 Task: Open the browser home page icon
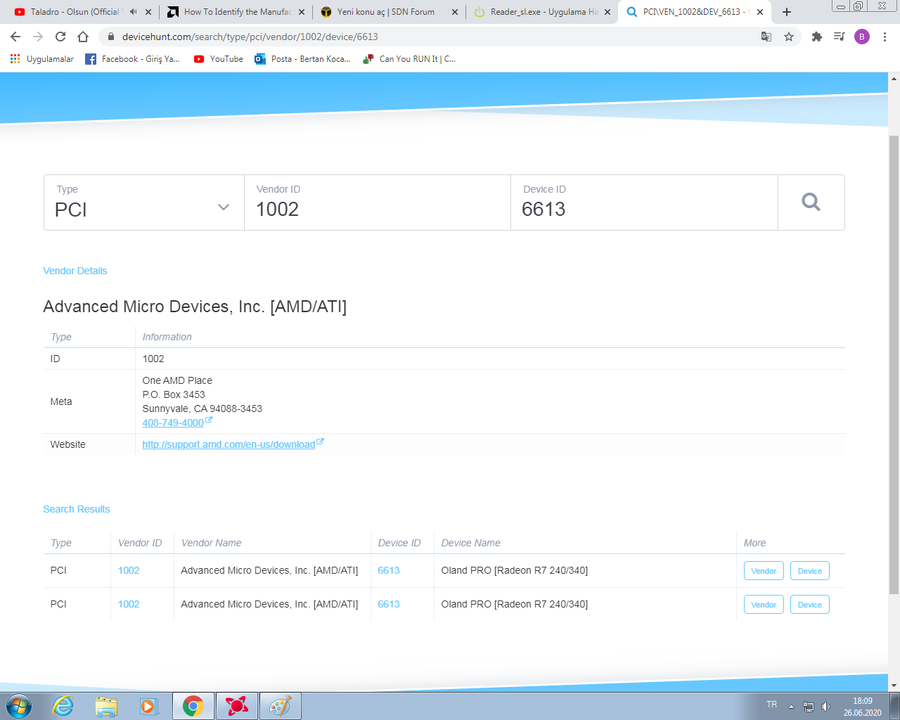coord(83,37)
